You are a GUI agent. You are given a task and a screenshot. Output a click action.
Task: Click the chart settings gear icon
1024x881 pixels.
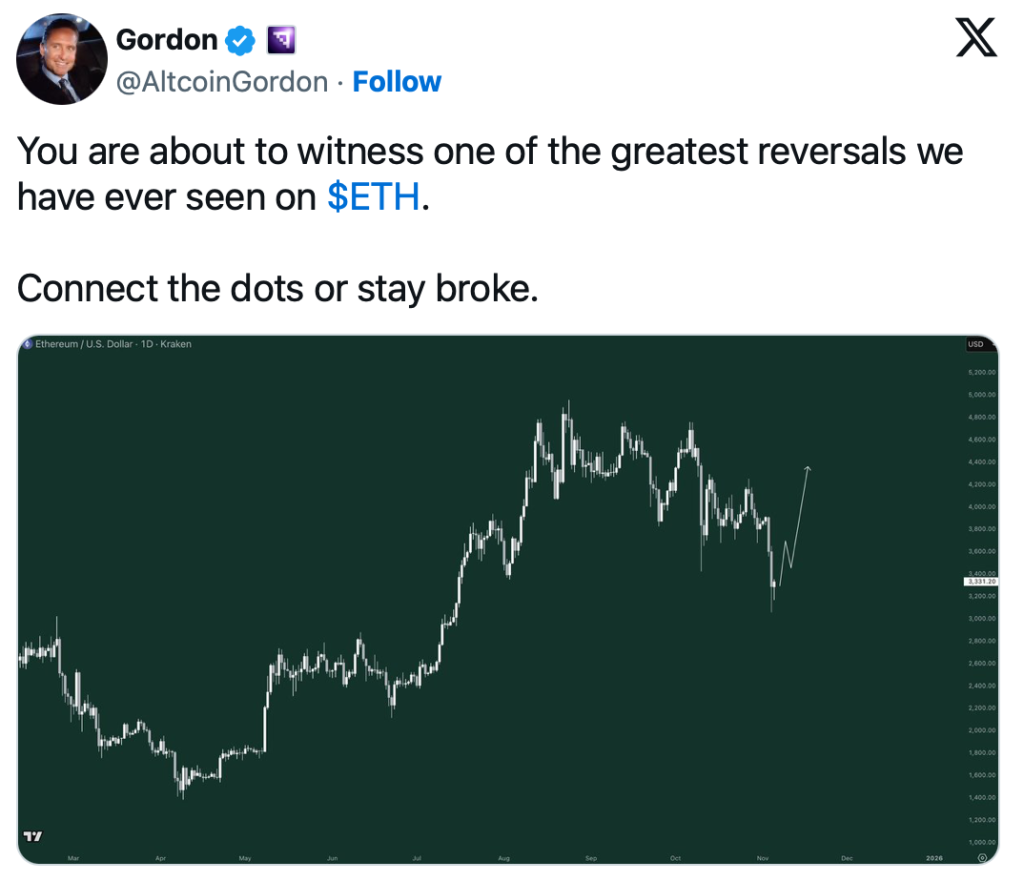click(981, 857)
